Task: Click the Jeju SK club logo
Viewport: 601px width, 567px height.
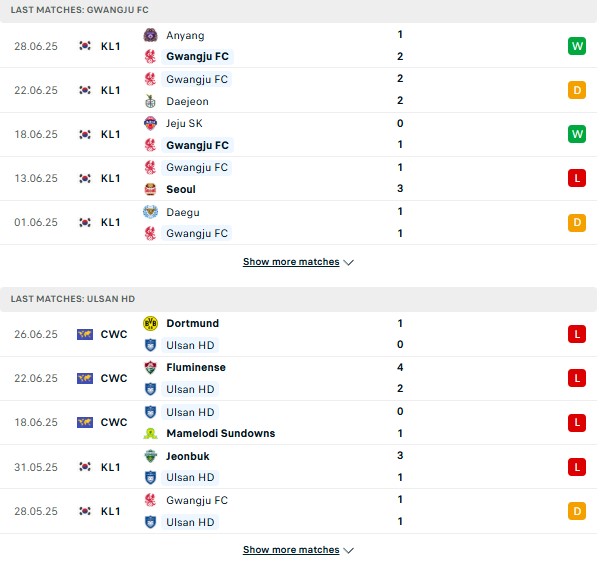Action: pyautogui.click(x=150, y=123)
